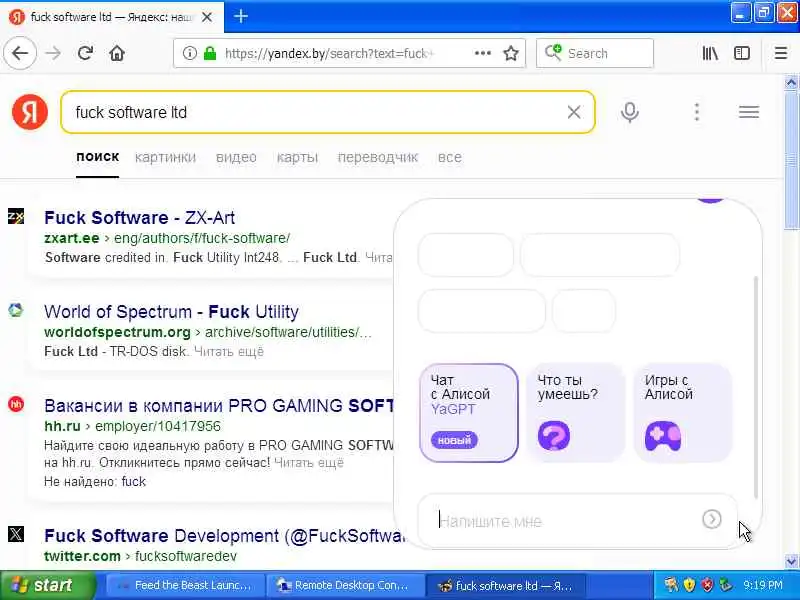Click the Yandex logo
The width and height of the screenshot is (800, 600).
[x=30, y=112]
